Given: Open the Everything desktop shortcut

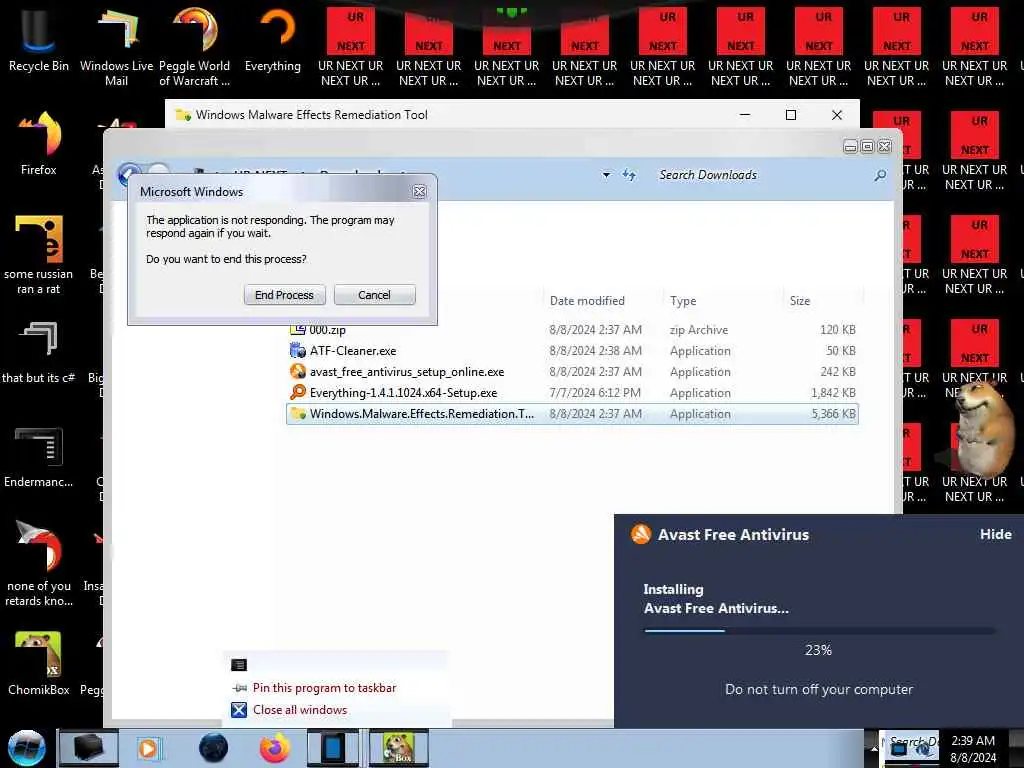Looking at the screenshot, I should (x=272, y=38).
